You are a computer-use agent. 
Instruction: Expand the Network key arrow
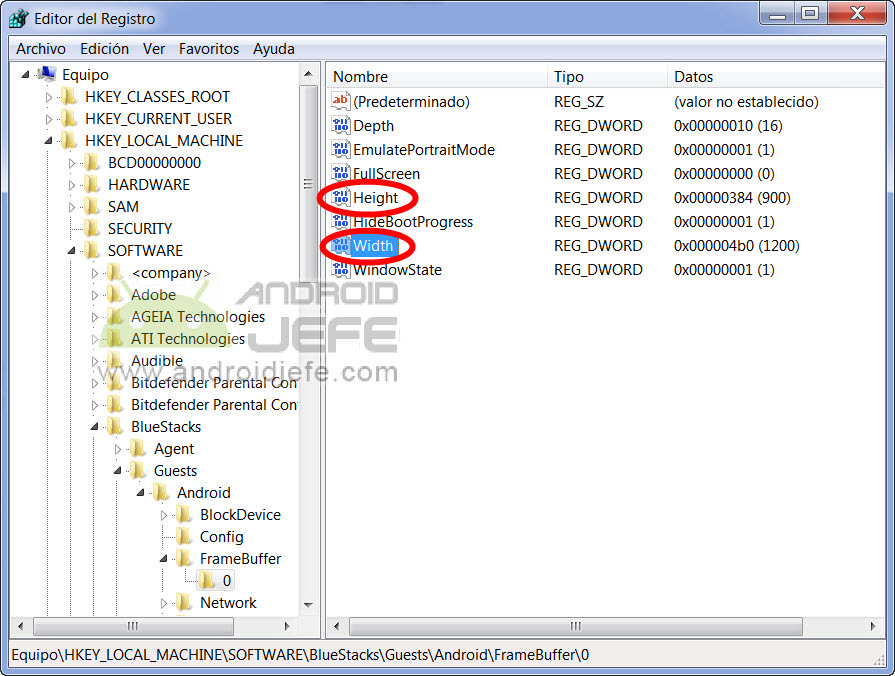click(164, 603)
